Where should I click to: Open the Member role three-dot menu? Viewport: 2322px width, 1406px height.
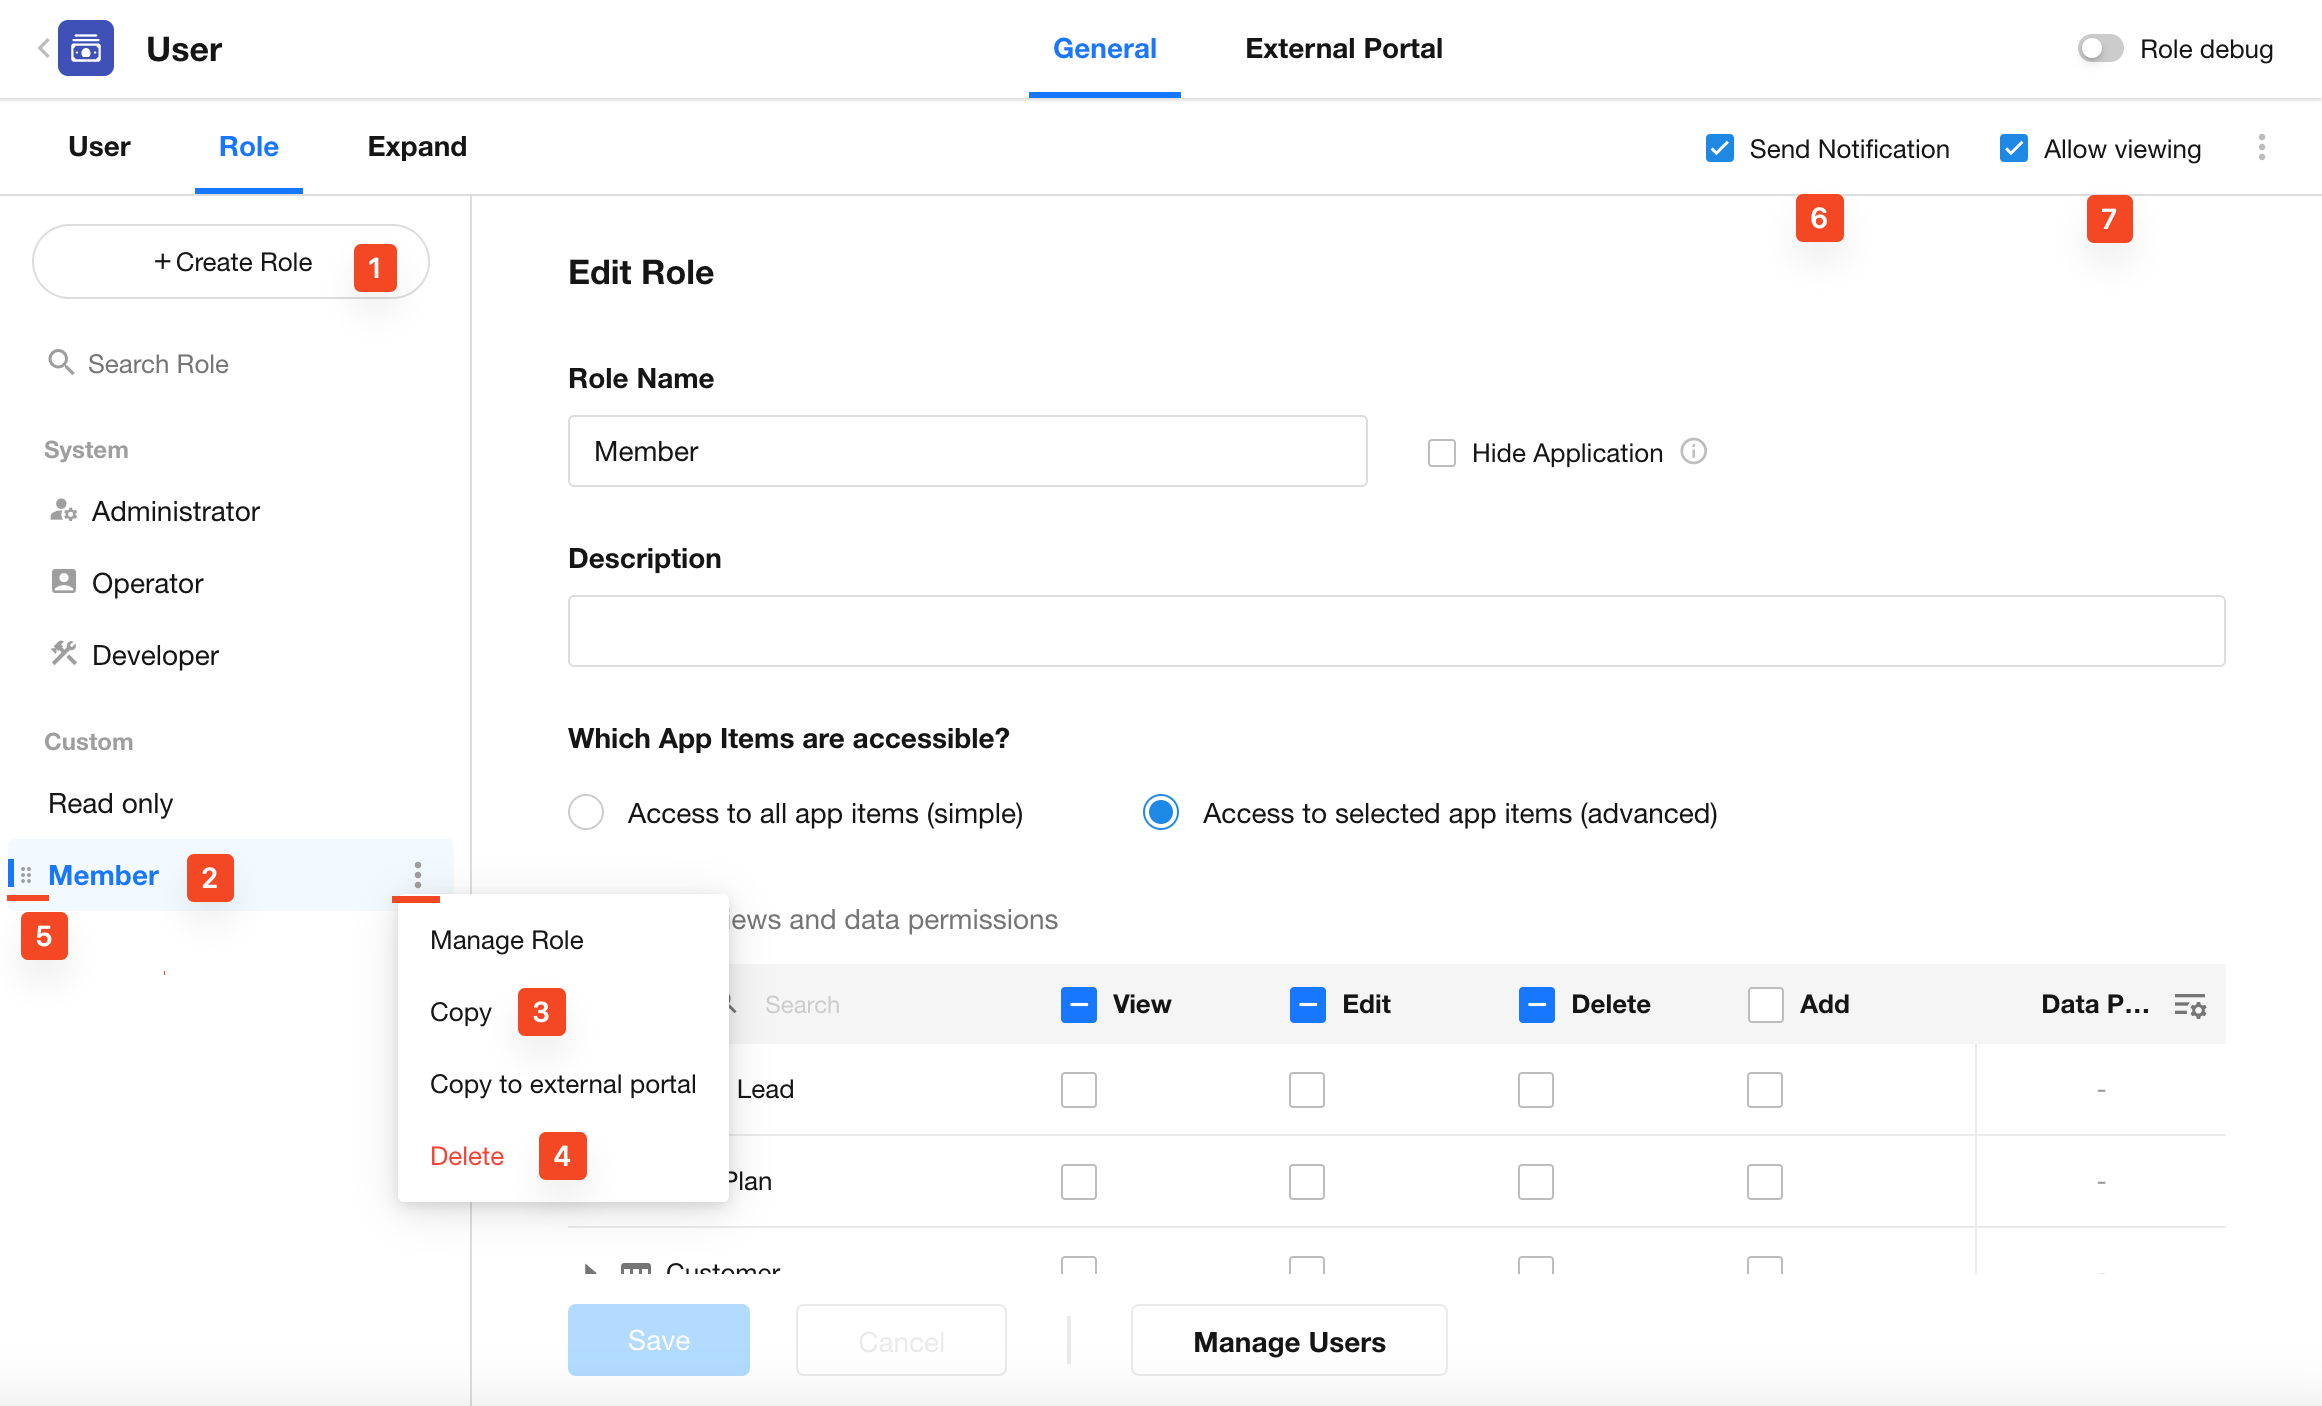point(417,875)
